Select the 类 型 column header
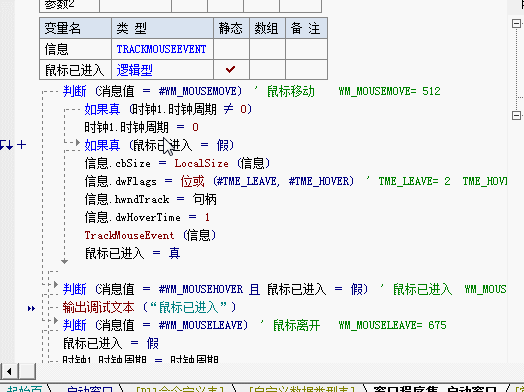524x392 pixels. pos(162,28)
